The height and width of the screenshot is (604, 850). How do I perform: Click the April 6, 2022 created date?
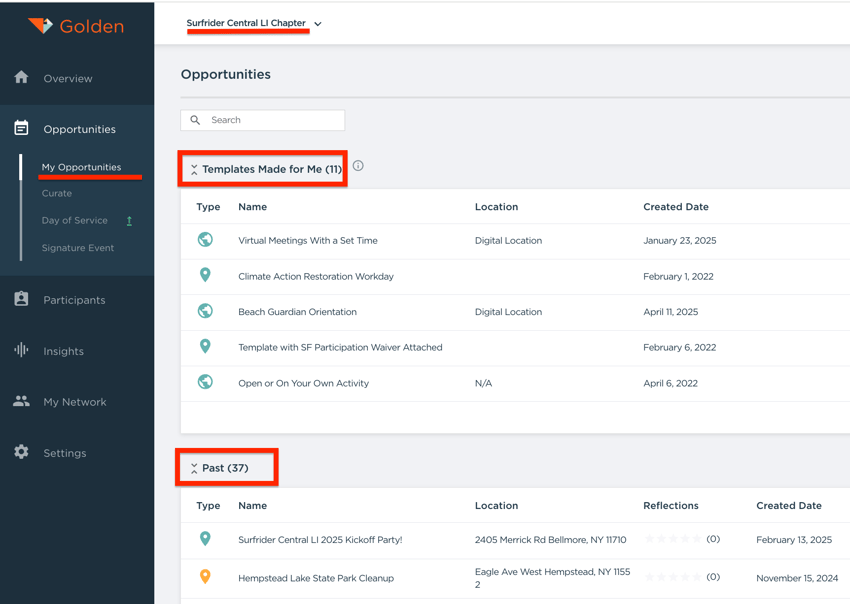pyautogui.click(x=671, y=383)
